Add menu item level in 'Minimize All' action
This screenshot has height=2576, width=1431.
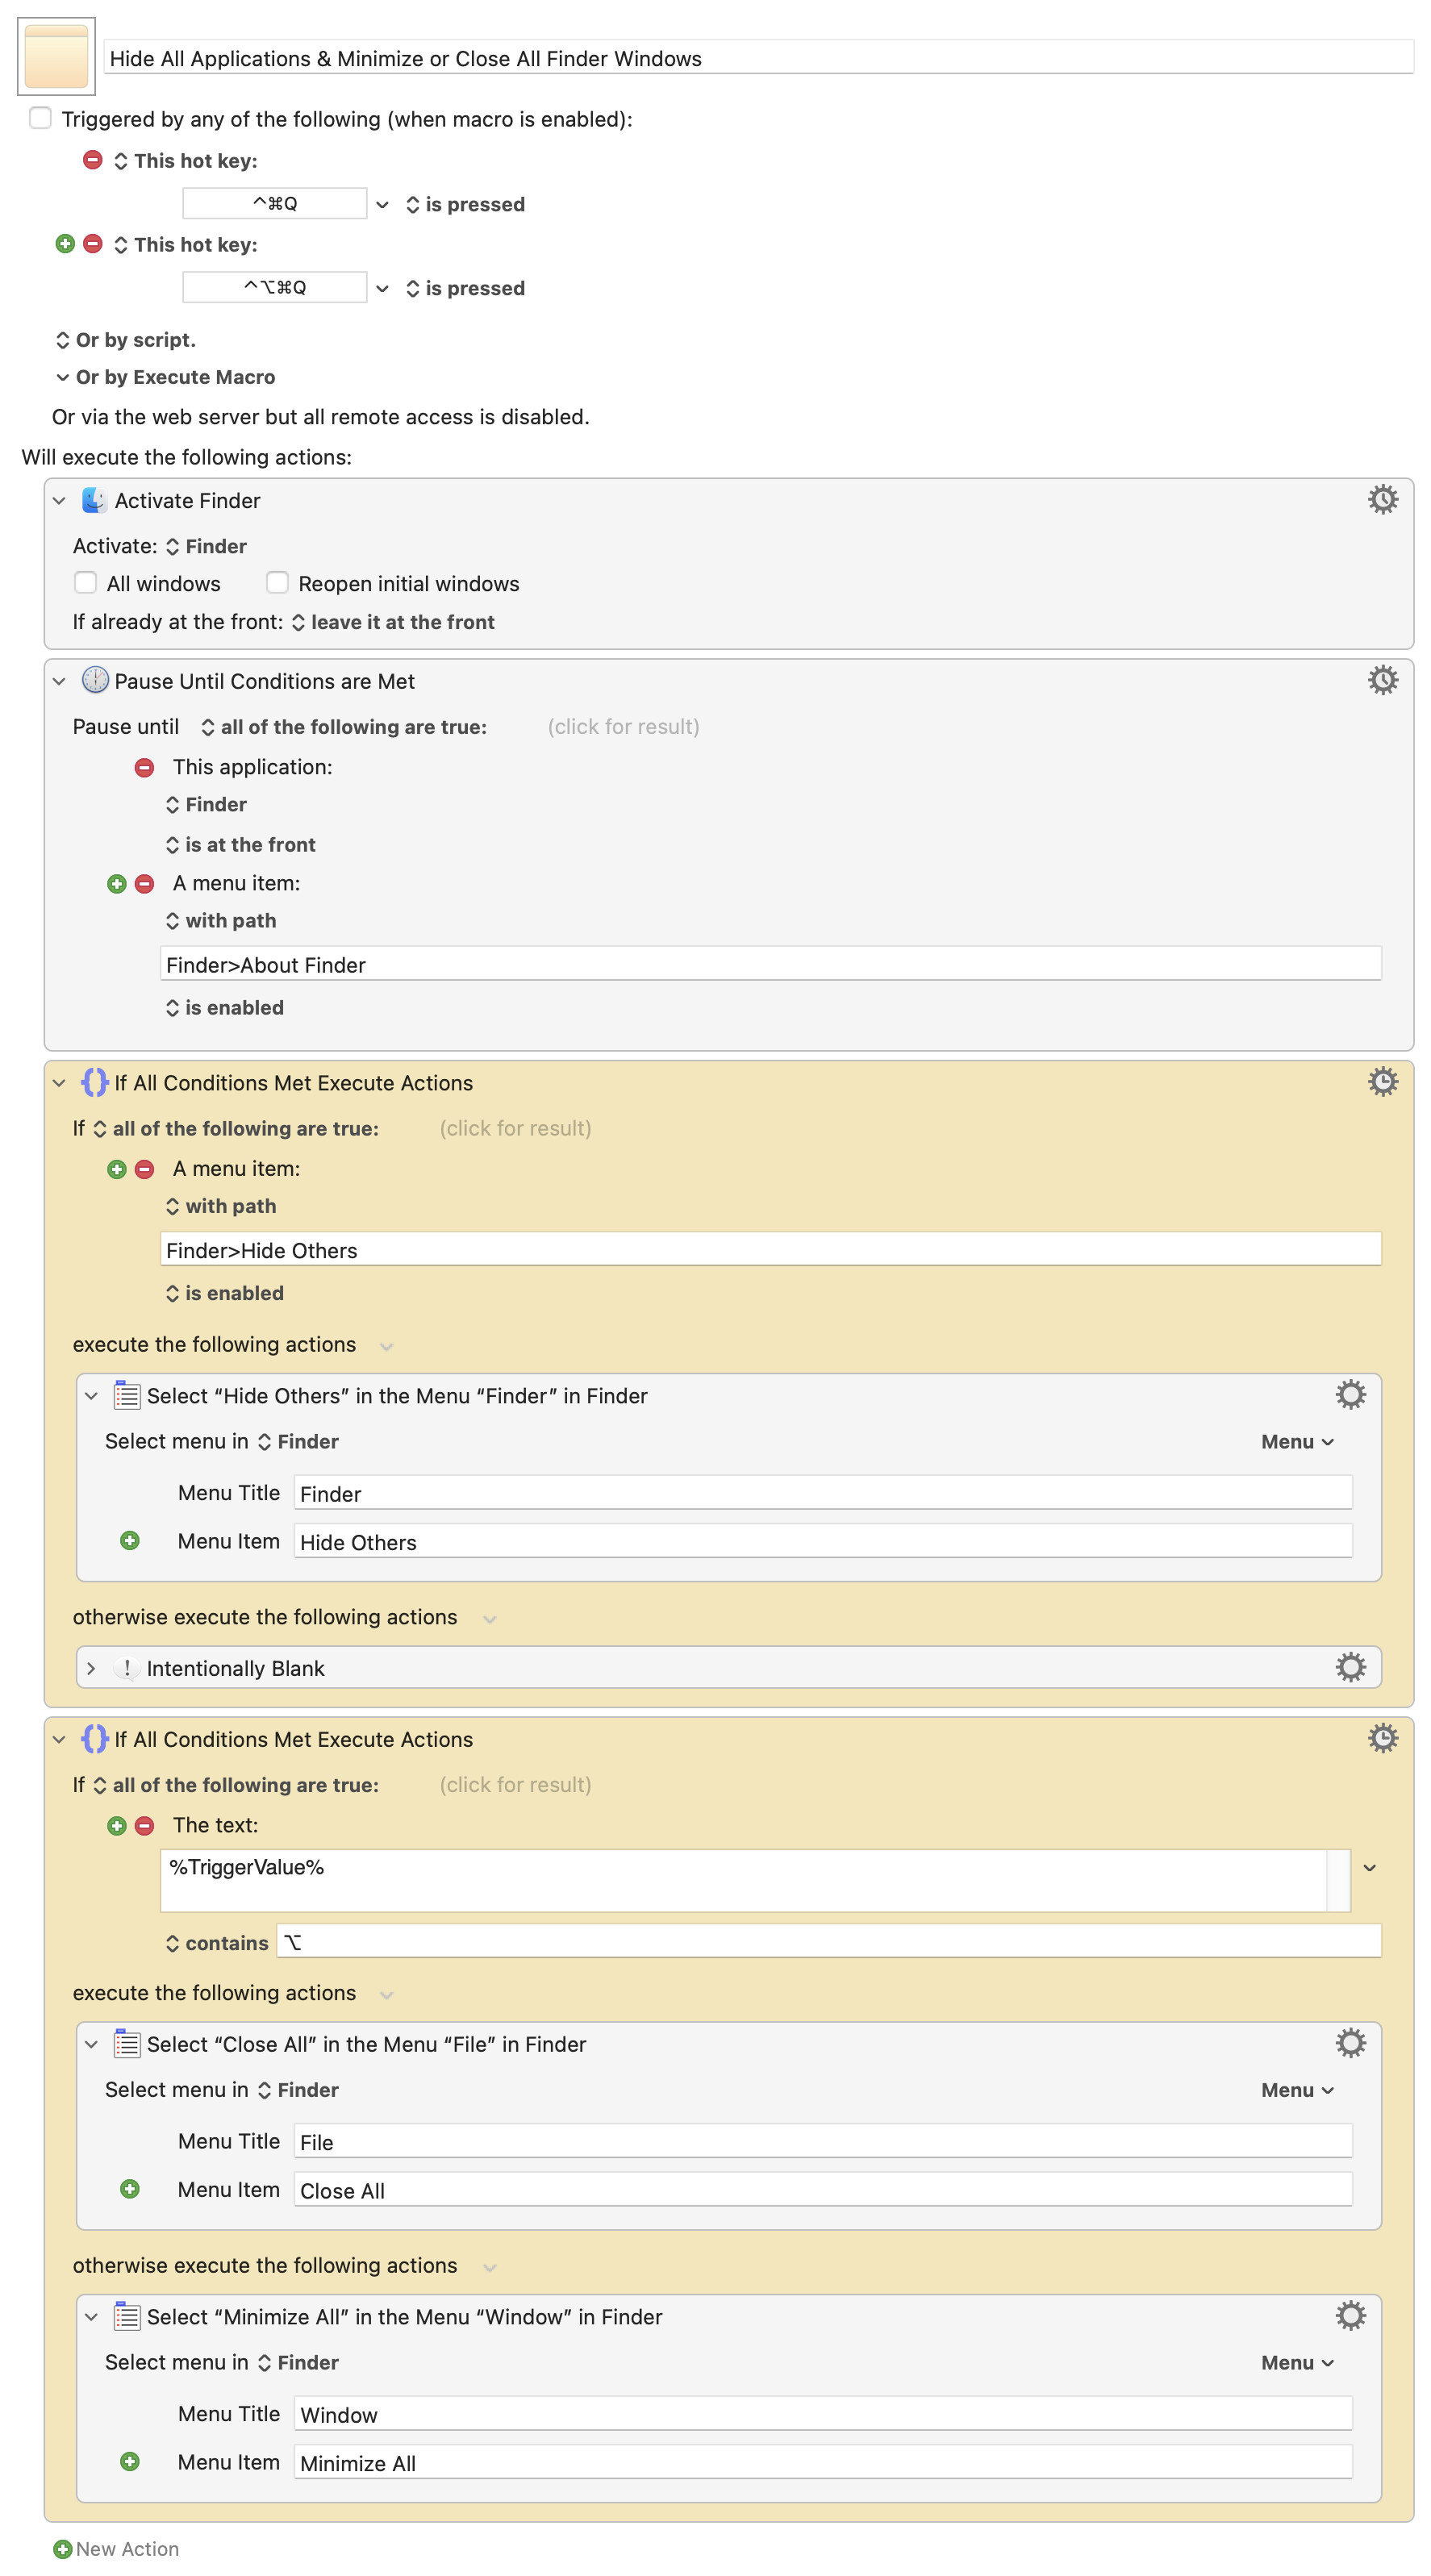129,2461
